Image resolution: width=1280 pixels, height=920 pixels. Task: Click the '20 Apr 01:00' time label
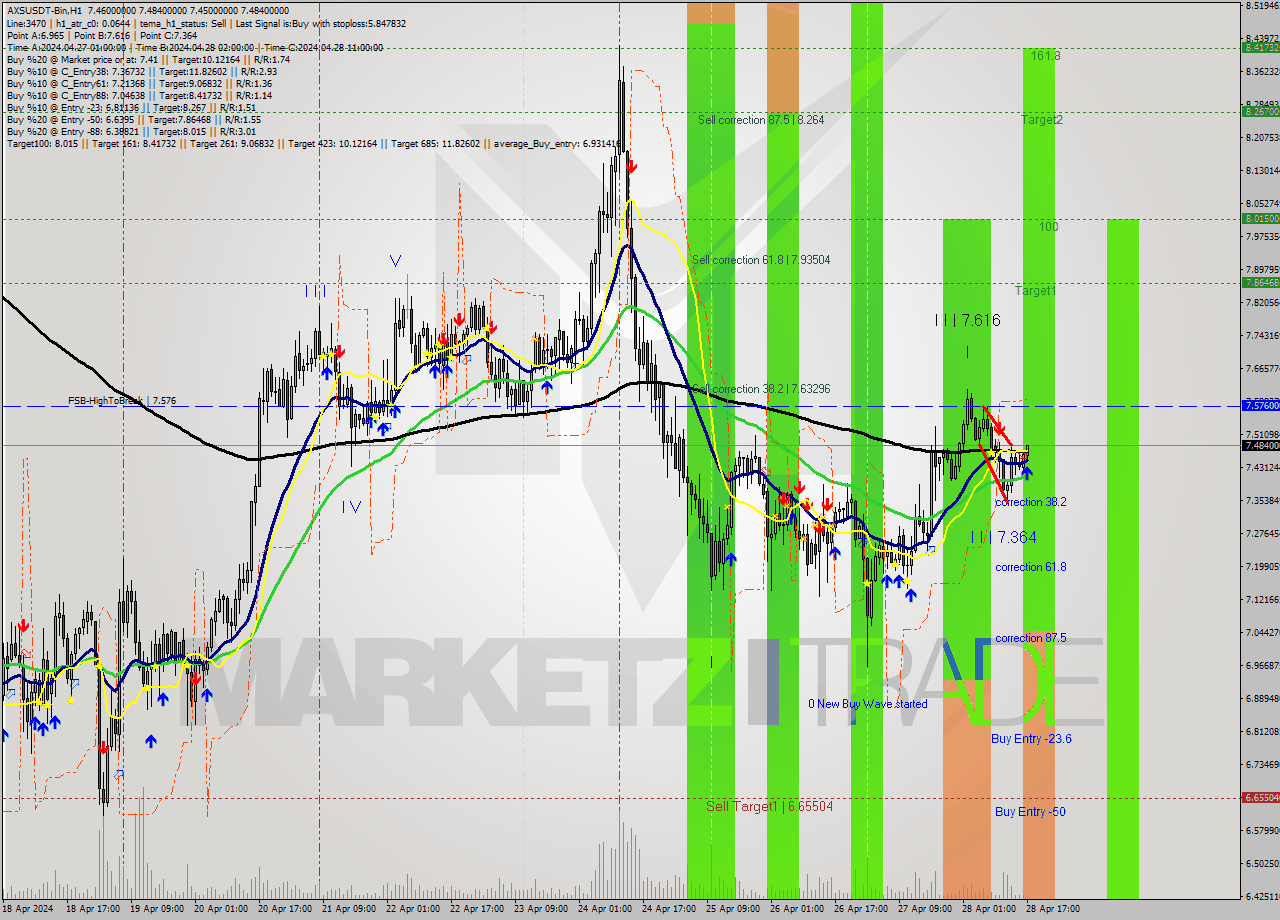[x=222, y=909]
